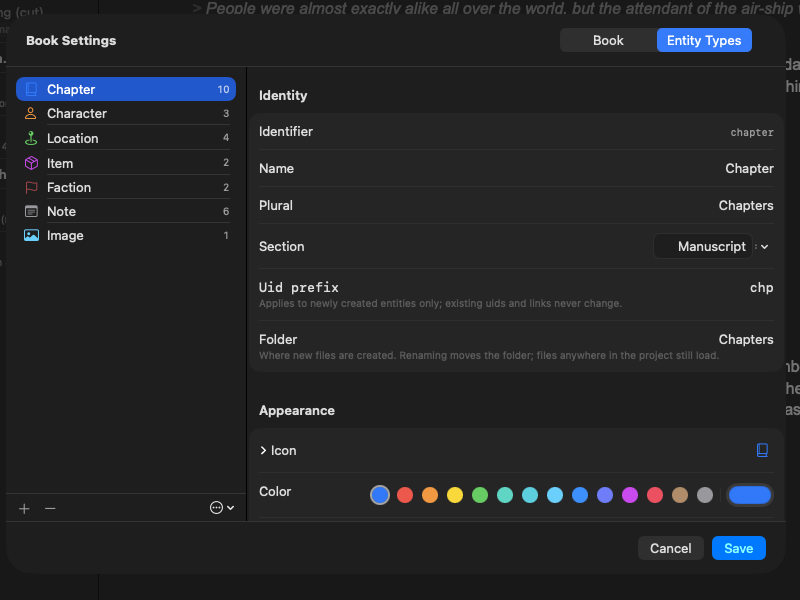Screen dimensions: 800x600
Task: Edit the Plural field value Chapters
Action: pos(746,206)
